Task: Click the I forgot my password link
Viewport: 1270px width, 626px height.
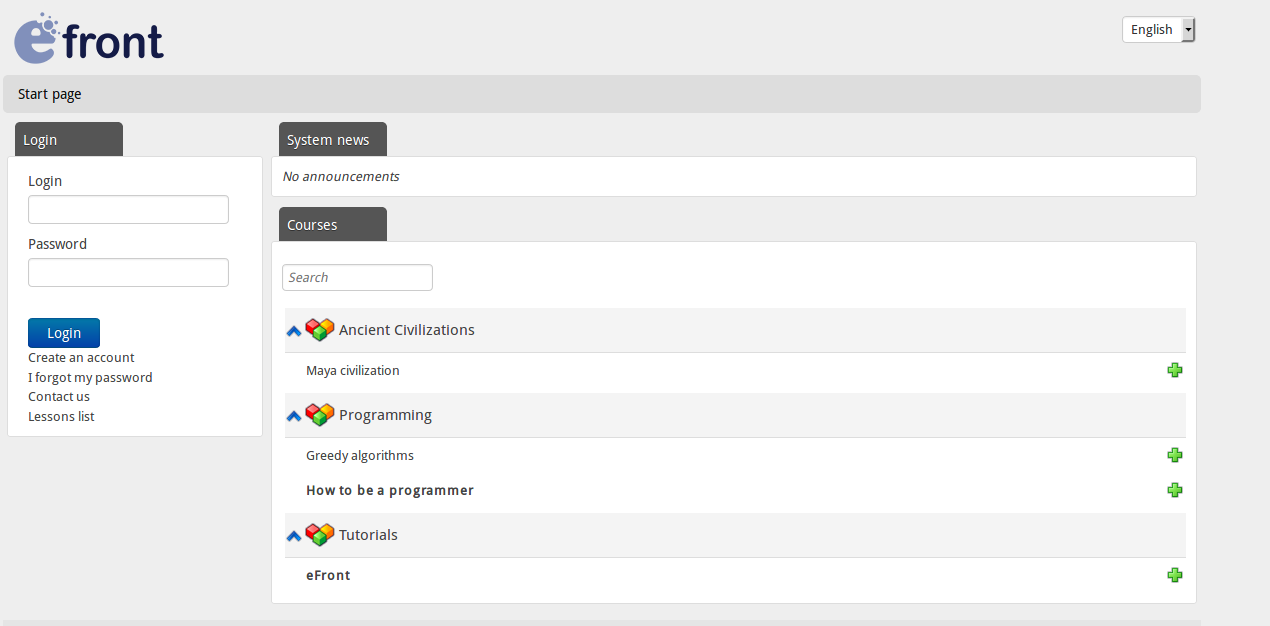Action: [x=90, y=377]
